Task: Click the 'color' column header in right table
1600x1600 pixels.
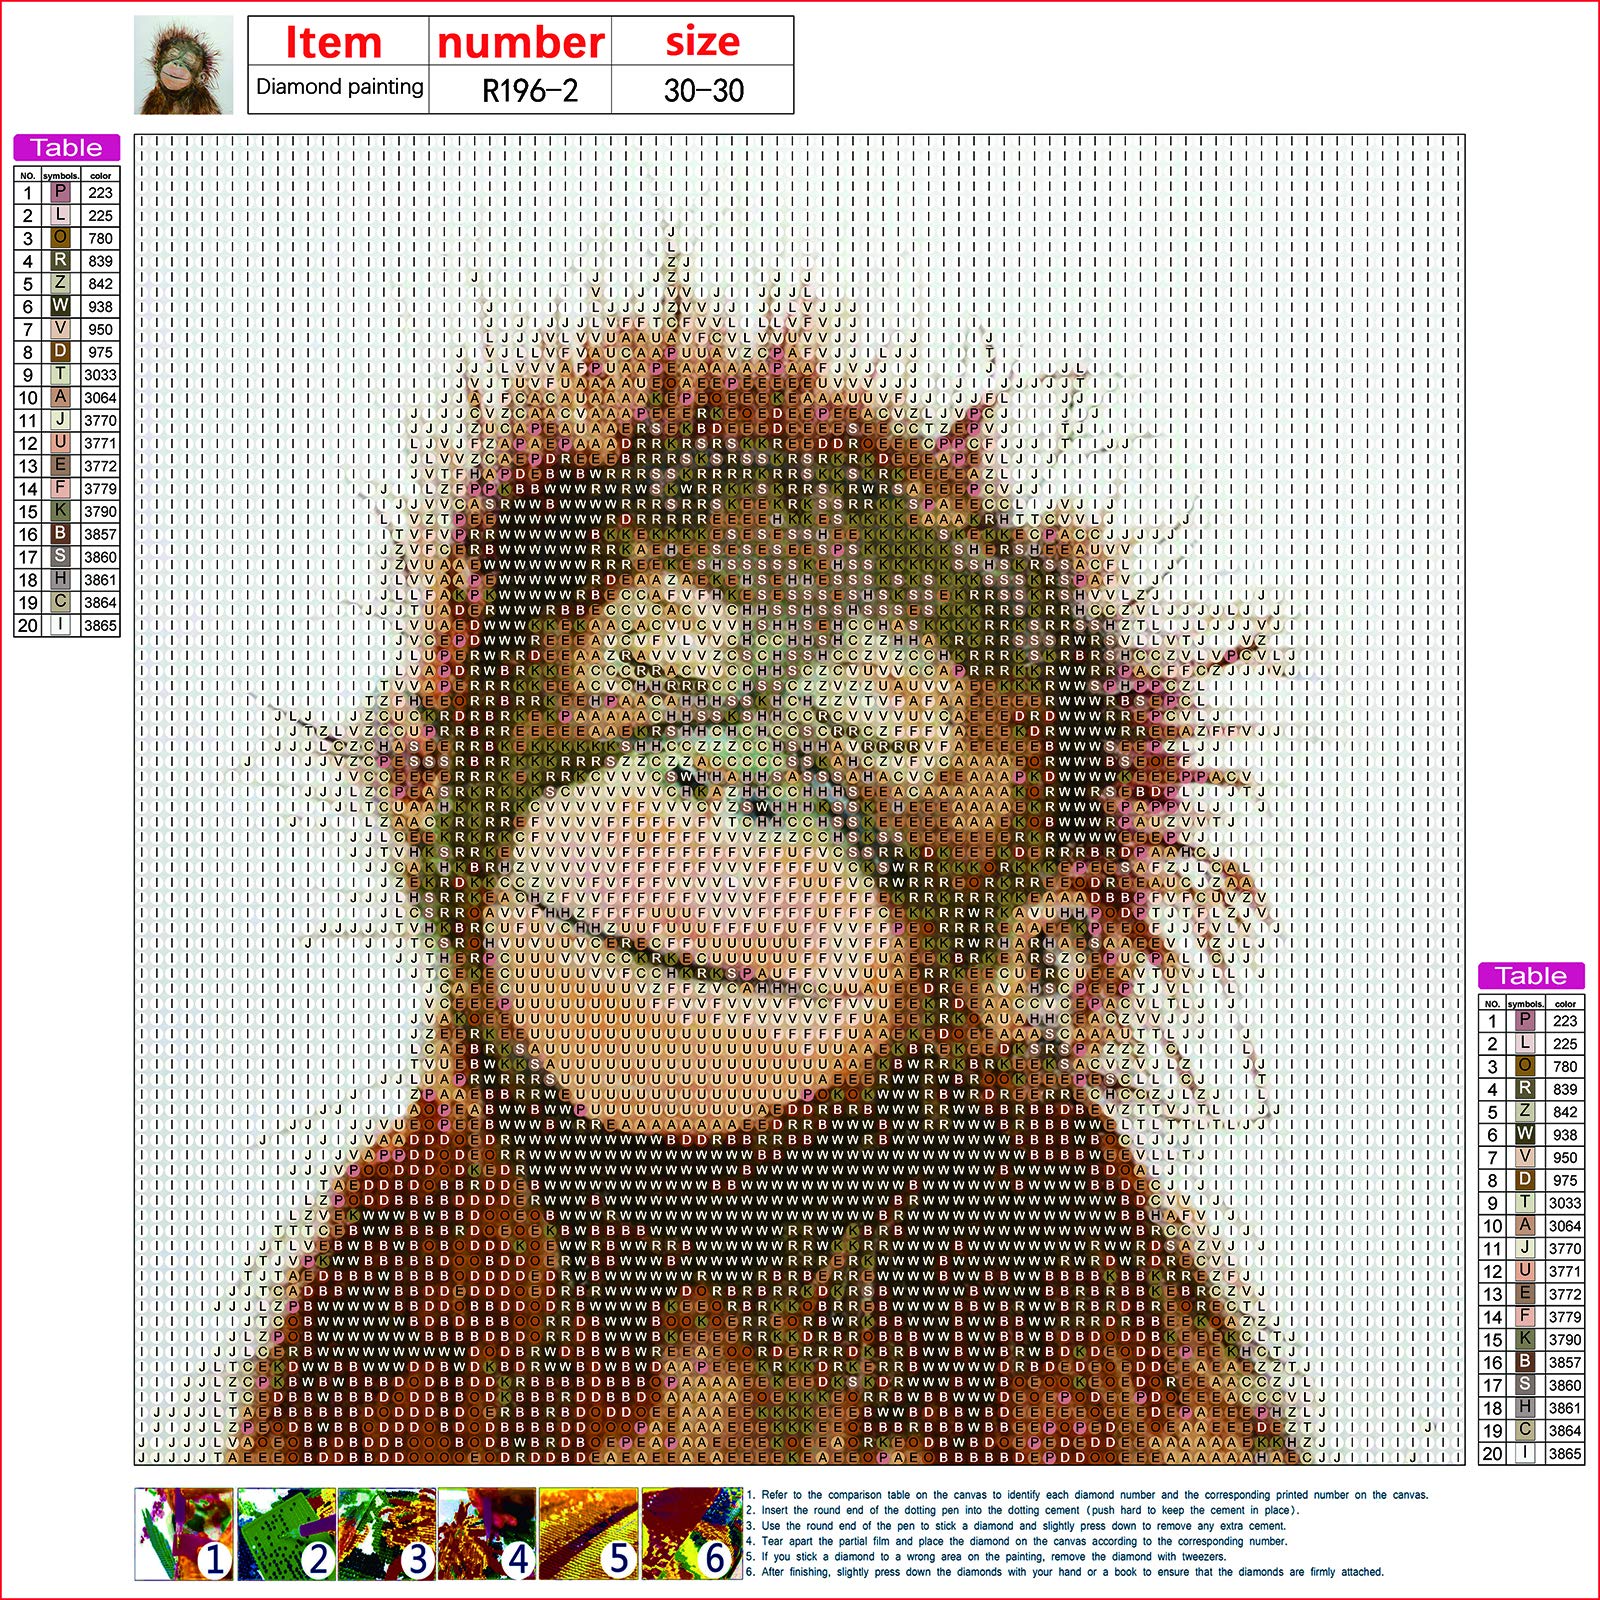Action: (x=1566, y=1003)
